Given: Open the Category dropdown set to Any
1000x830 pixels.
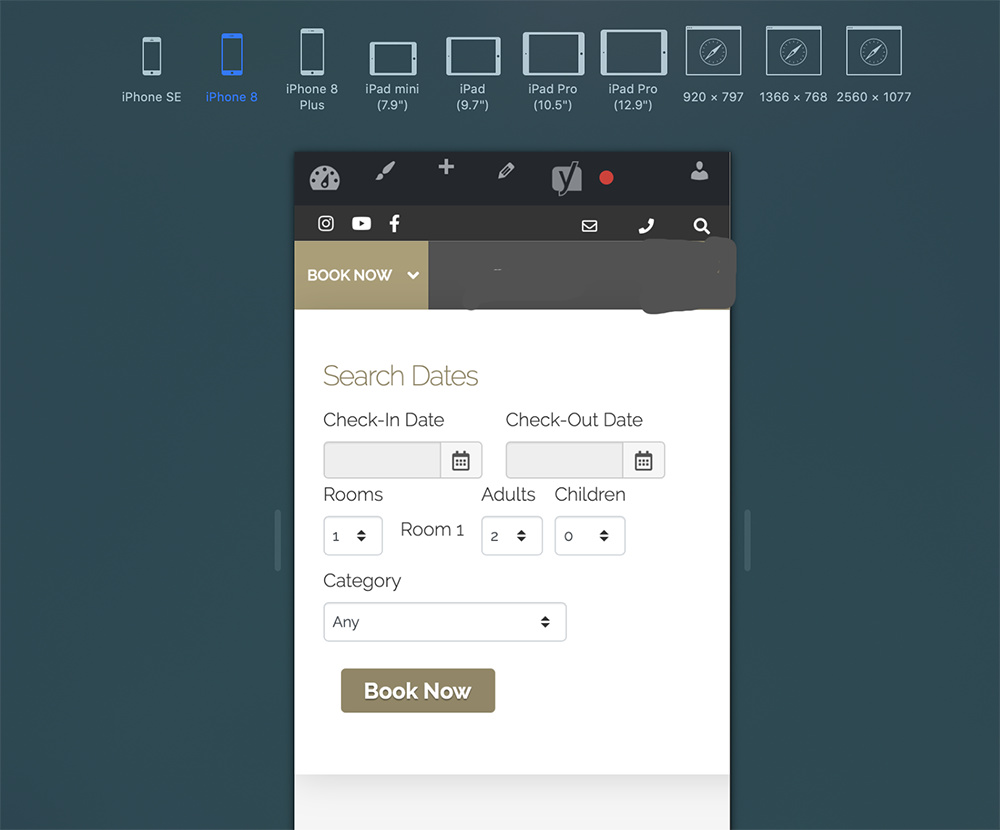Looking at the screenshot, I should click(444, 622).
